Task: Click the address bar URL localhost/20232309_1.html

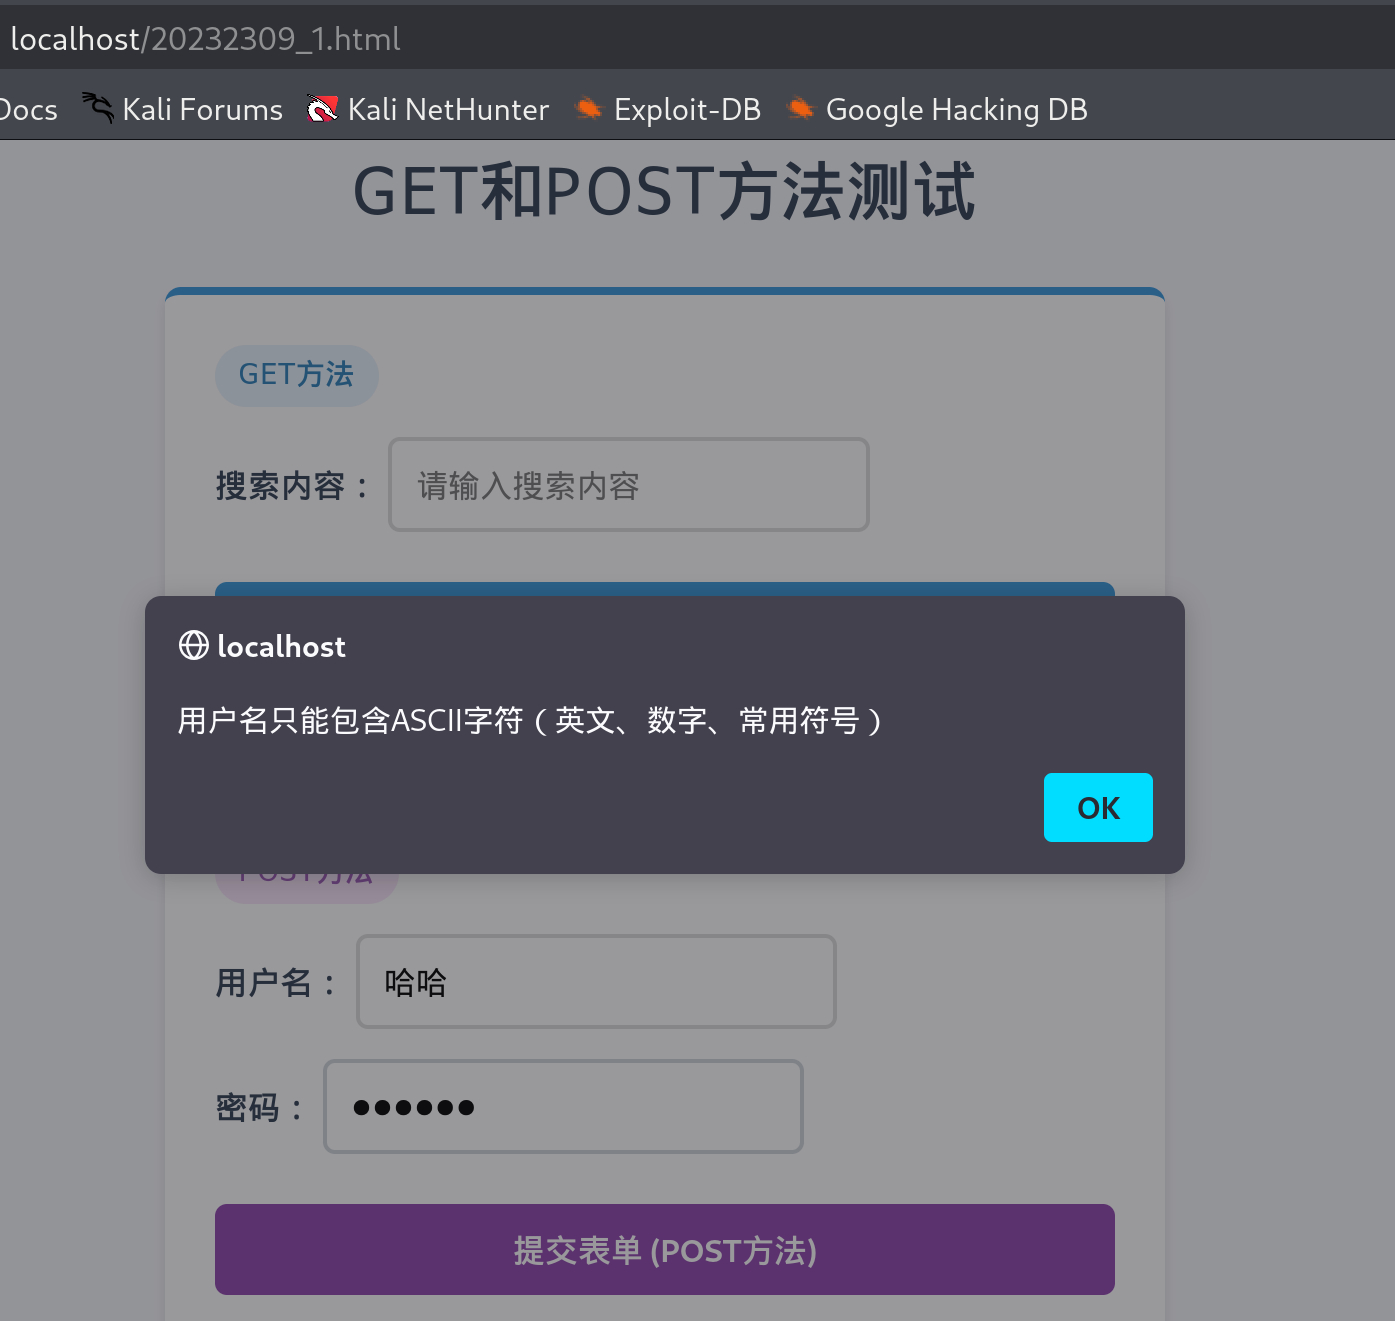Action: 205,39
